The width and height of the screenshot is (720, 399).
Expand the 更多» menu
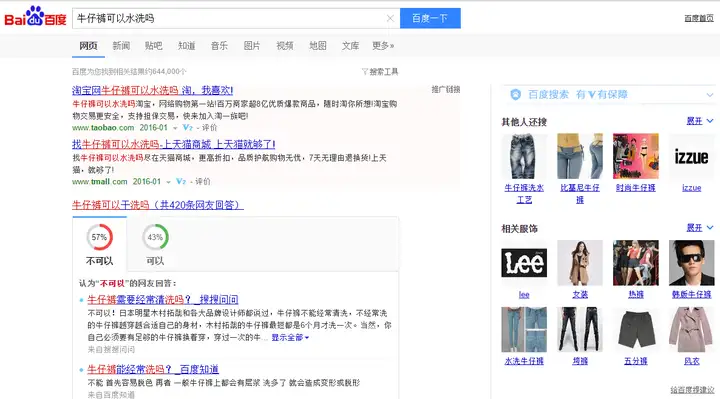coord(383,45)
